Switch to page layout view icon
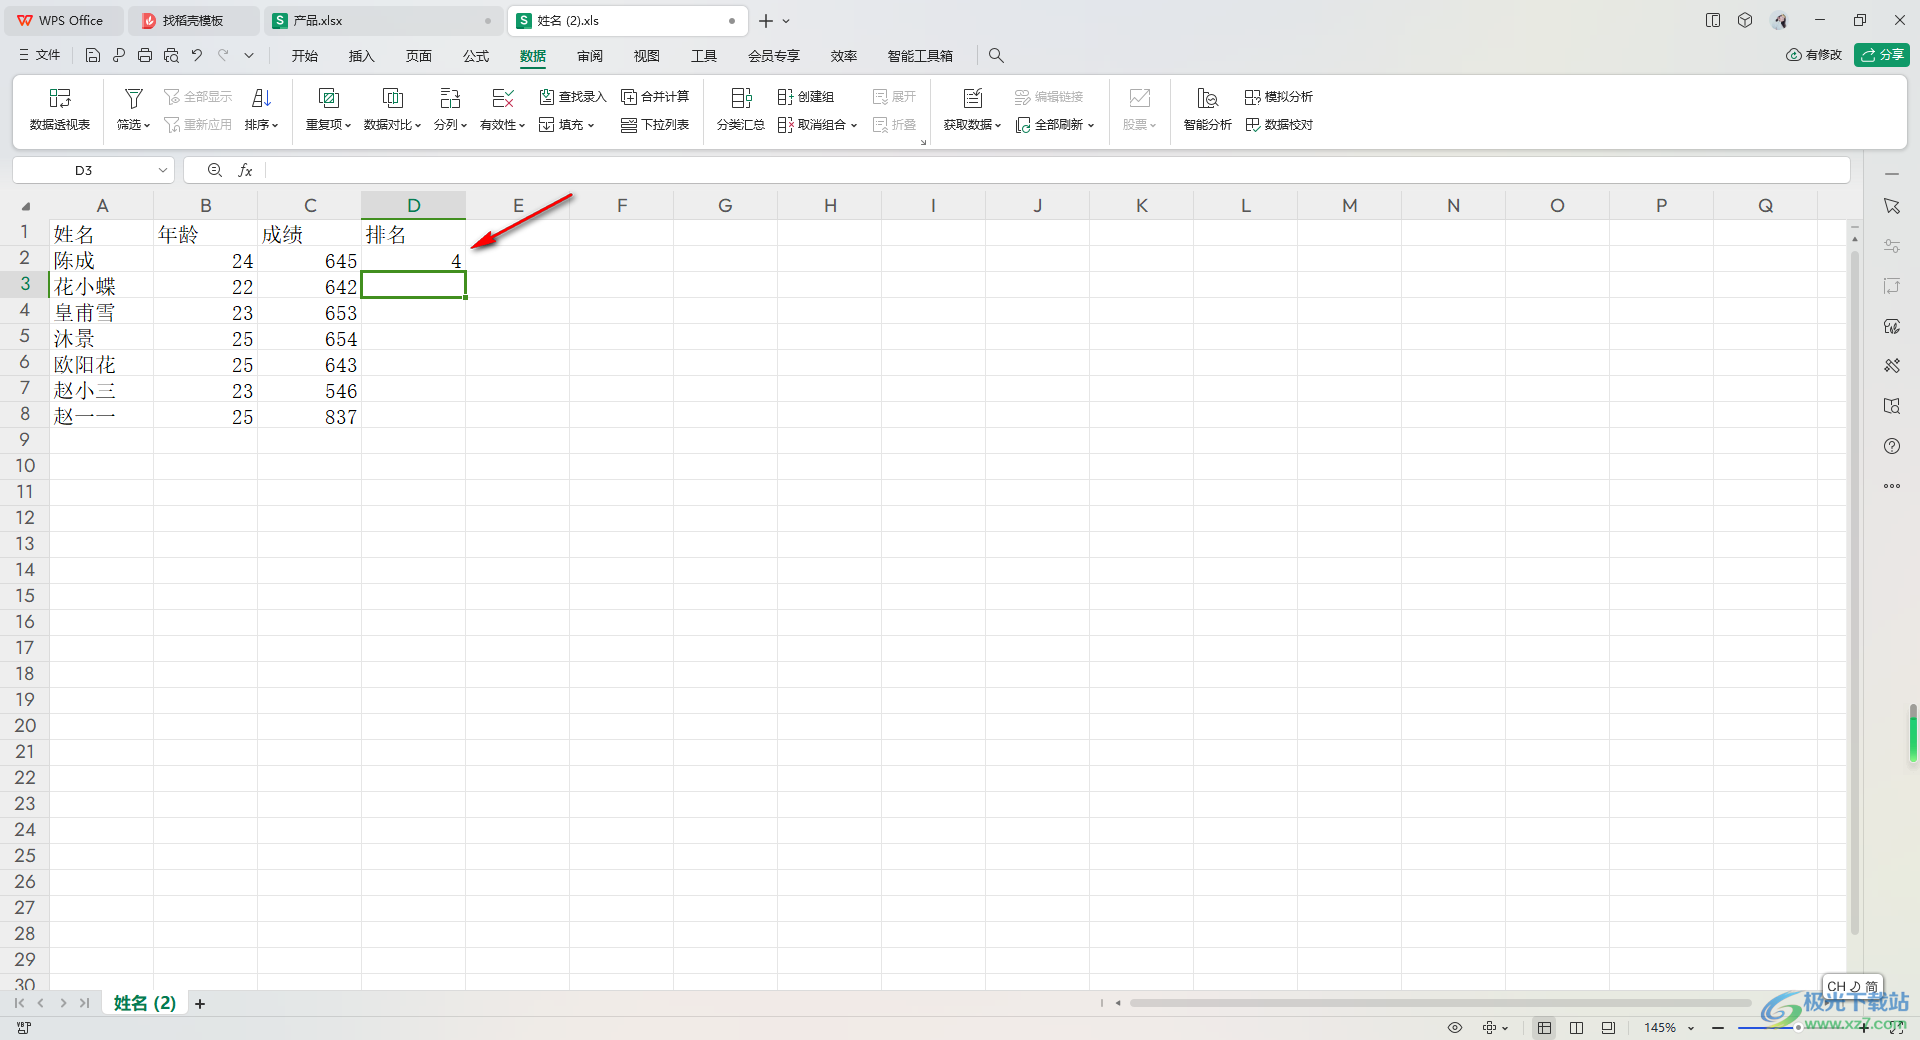The image size is (1920, 1040). (x=1608, y=1027)
